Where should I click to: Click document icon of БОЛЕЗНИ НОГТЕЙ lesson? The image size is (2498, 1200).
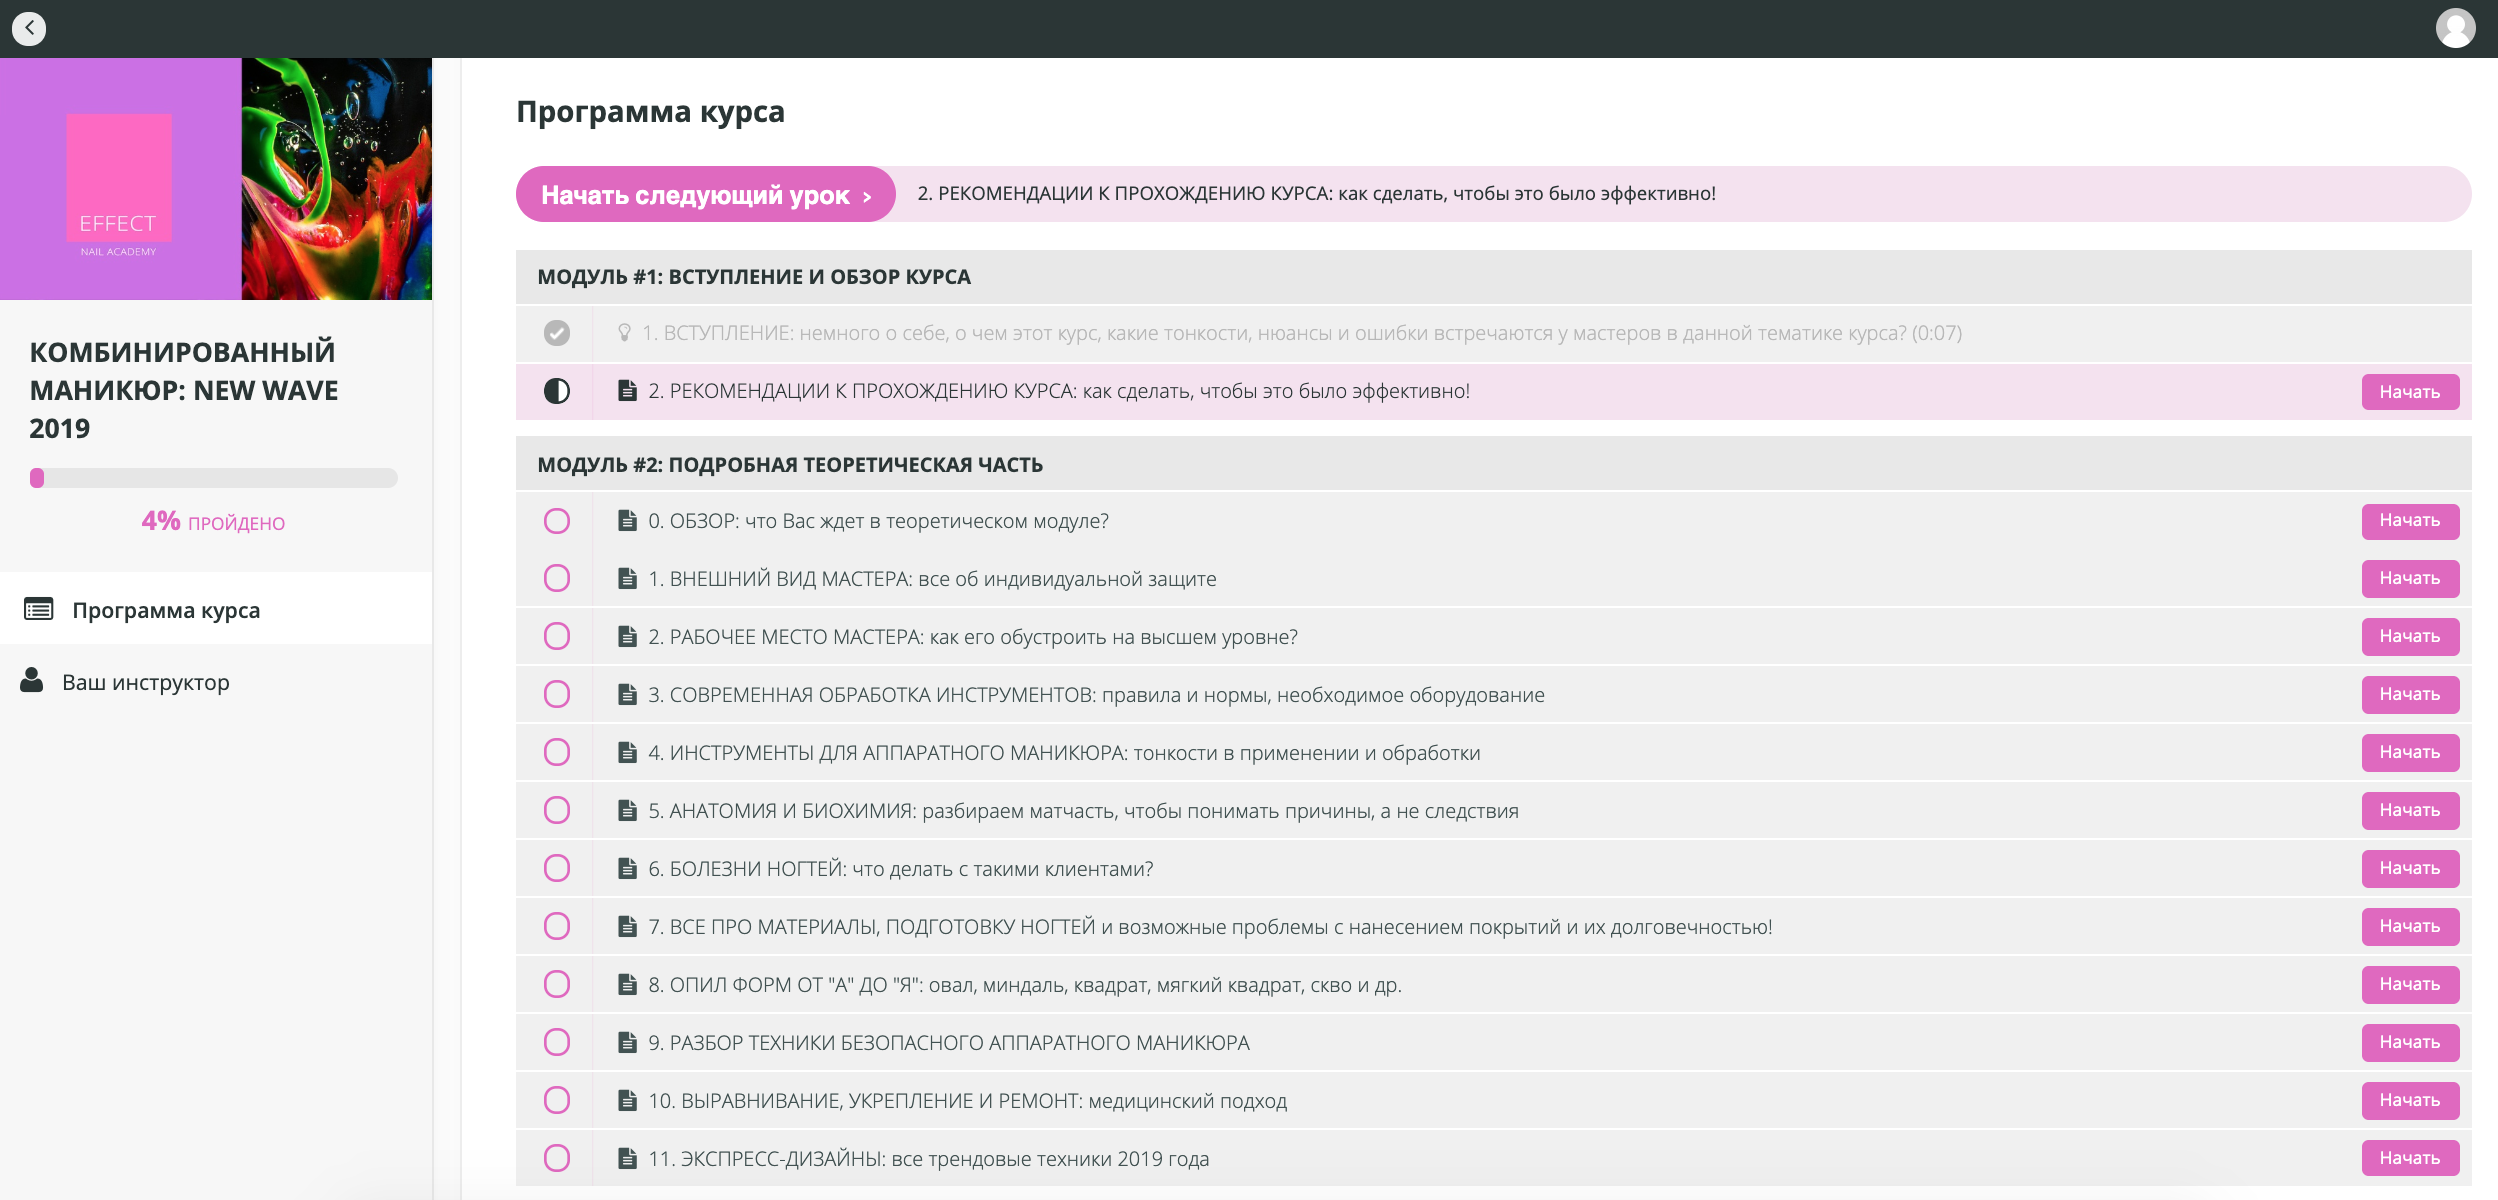pos(627,868)
